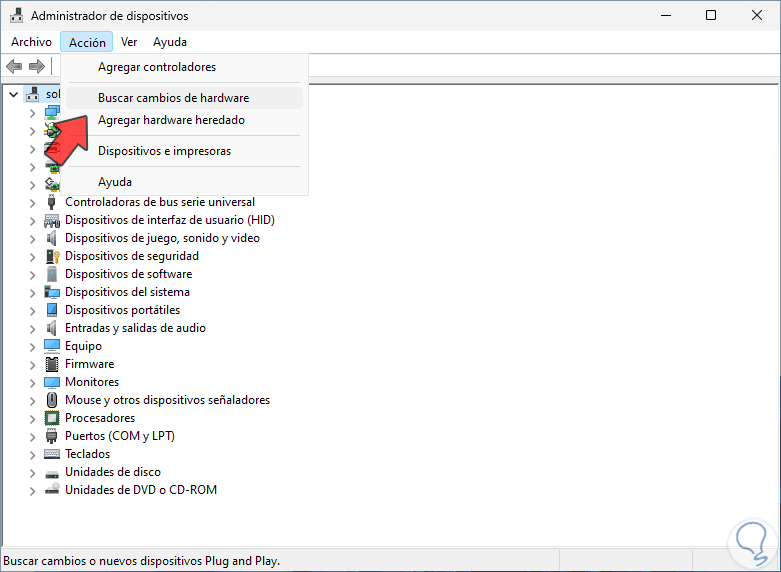Select Dispositivos del sistema row
The width and height of the screenshot is (781, 572).
pos(127,292)
